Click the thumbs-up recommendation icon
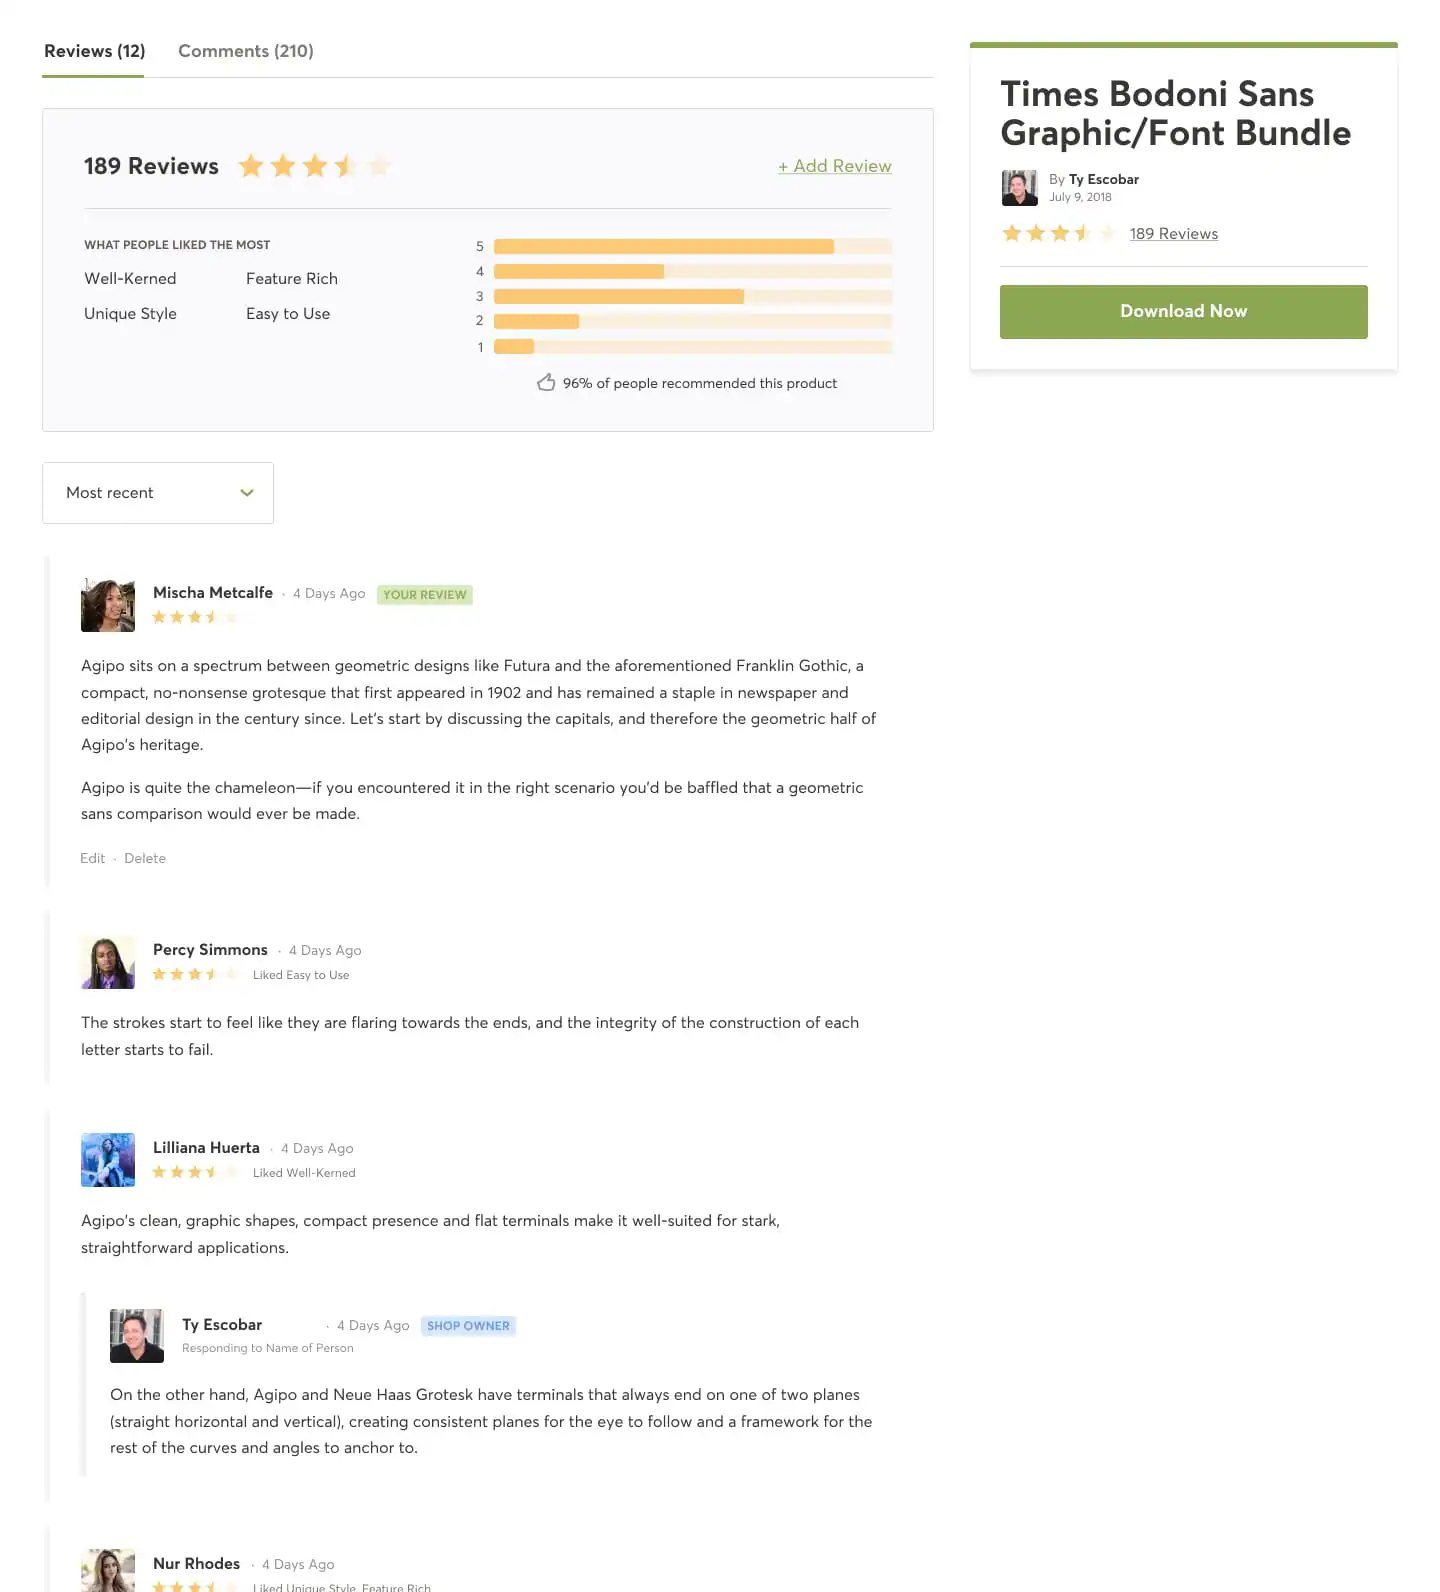1440x1592 pixels. click(546, 381)
